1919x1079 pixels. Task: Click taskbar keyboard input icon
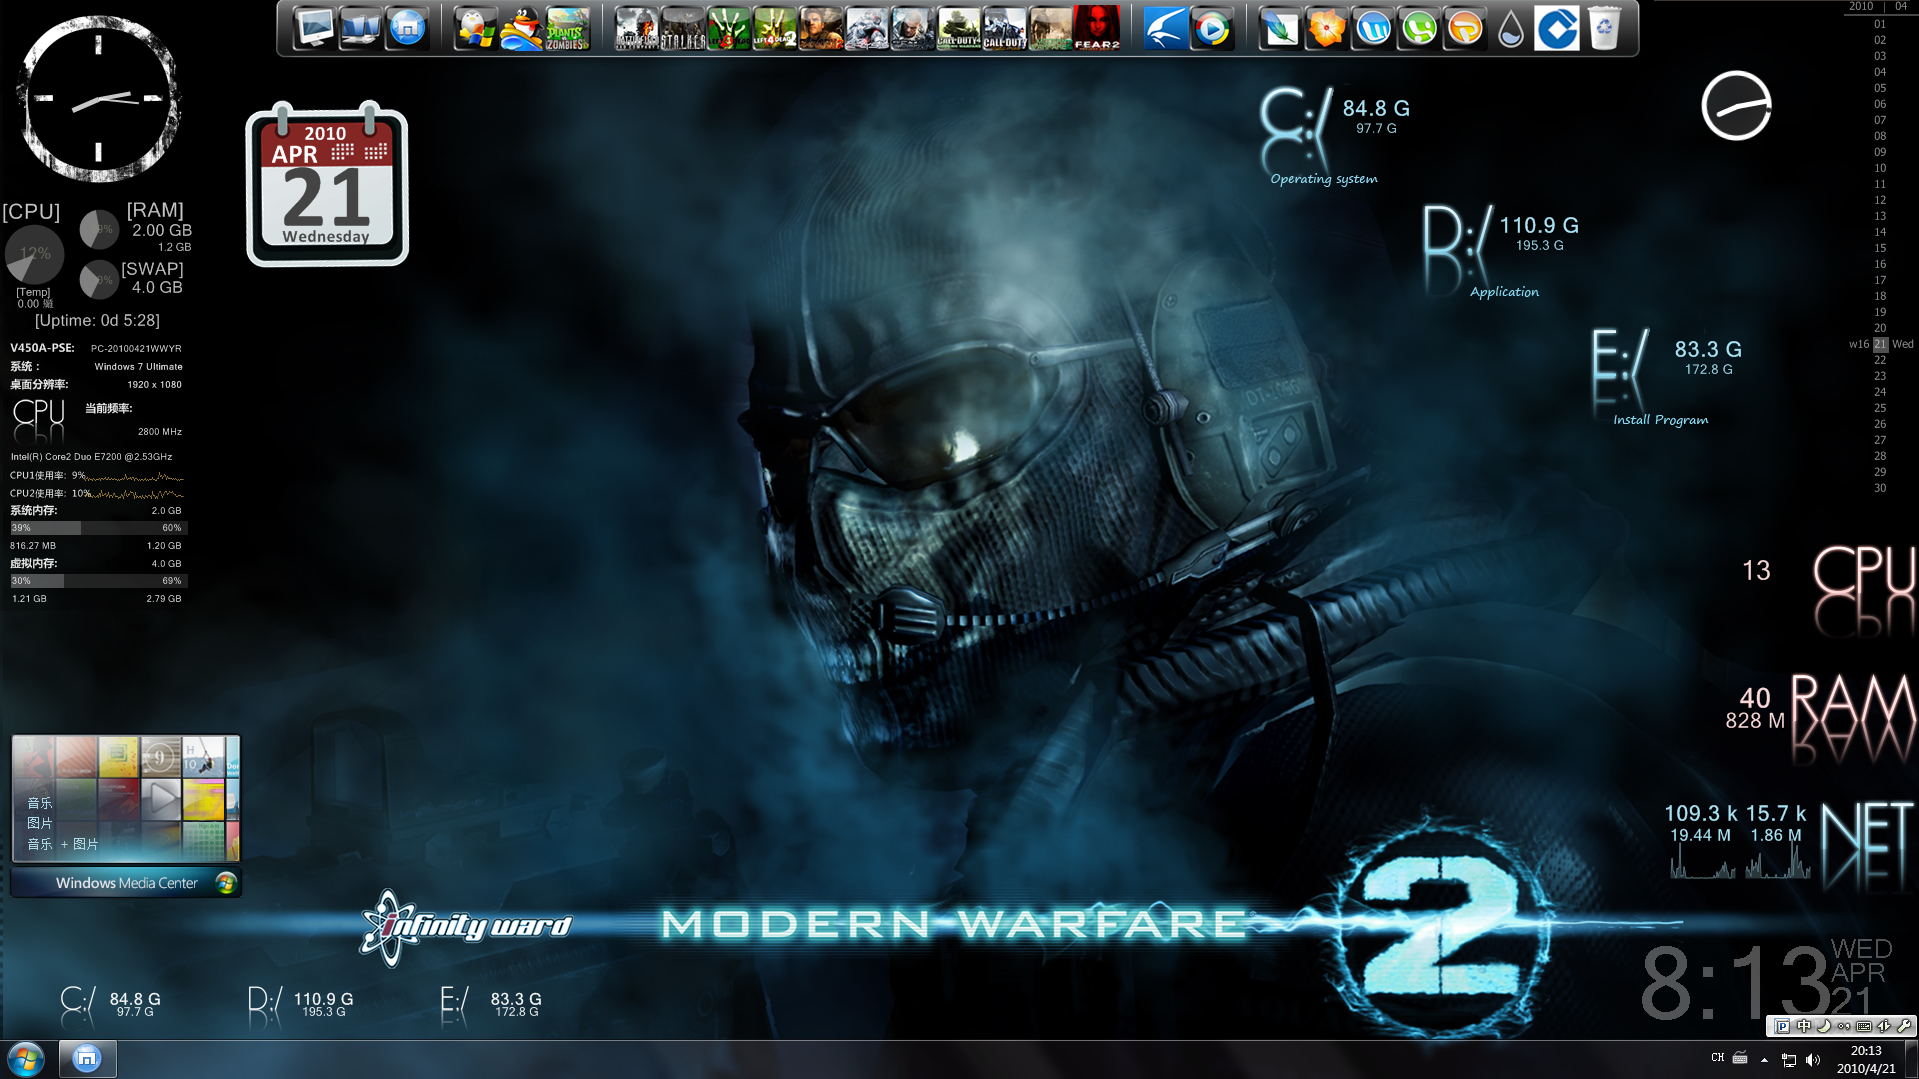point(1740,1058)
